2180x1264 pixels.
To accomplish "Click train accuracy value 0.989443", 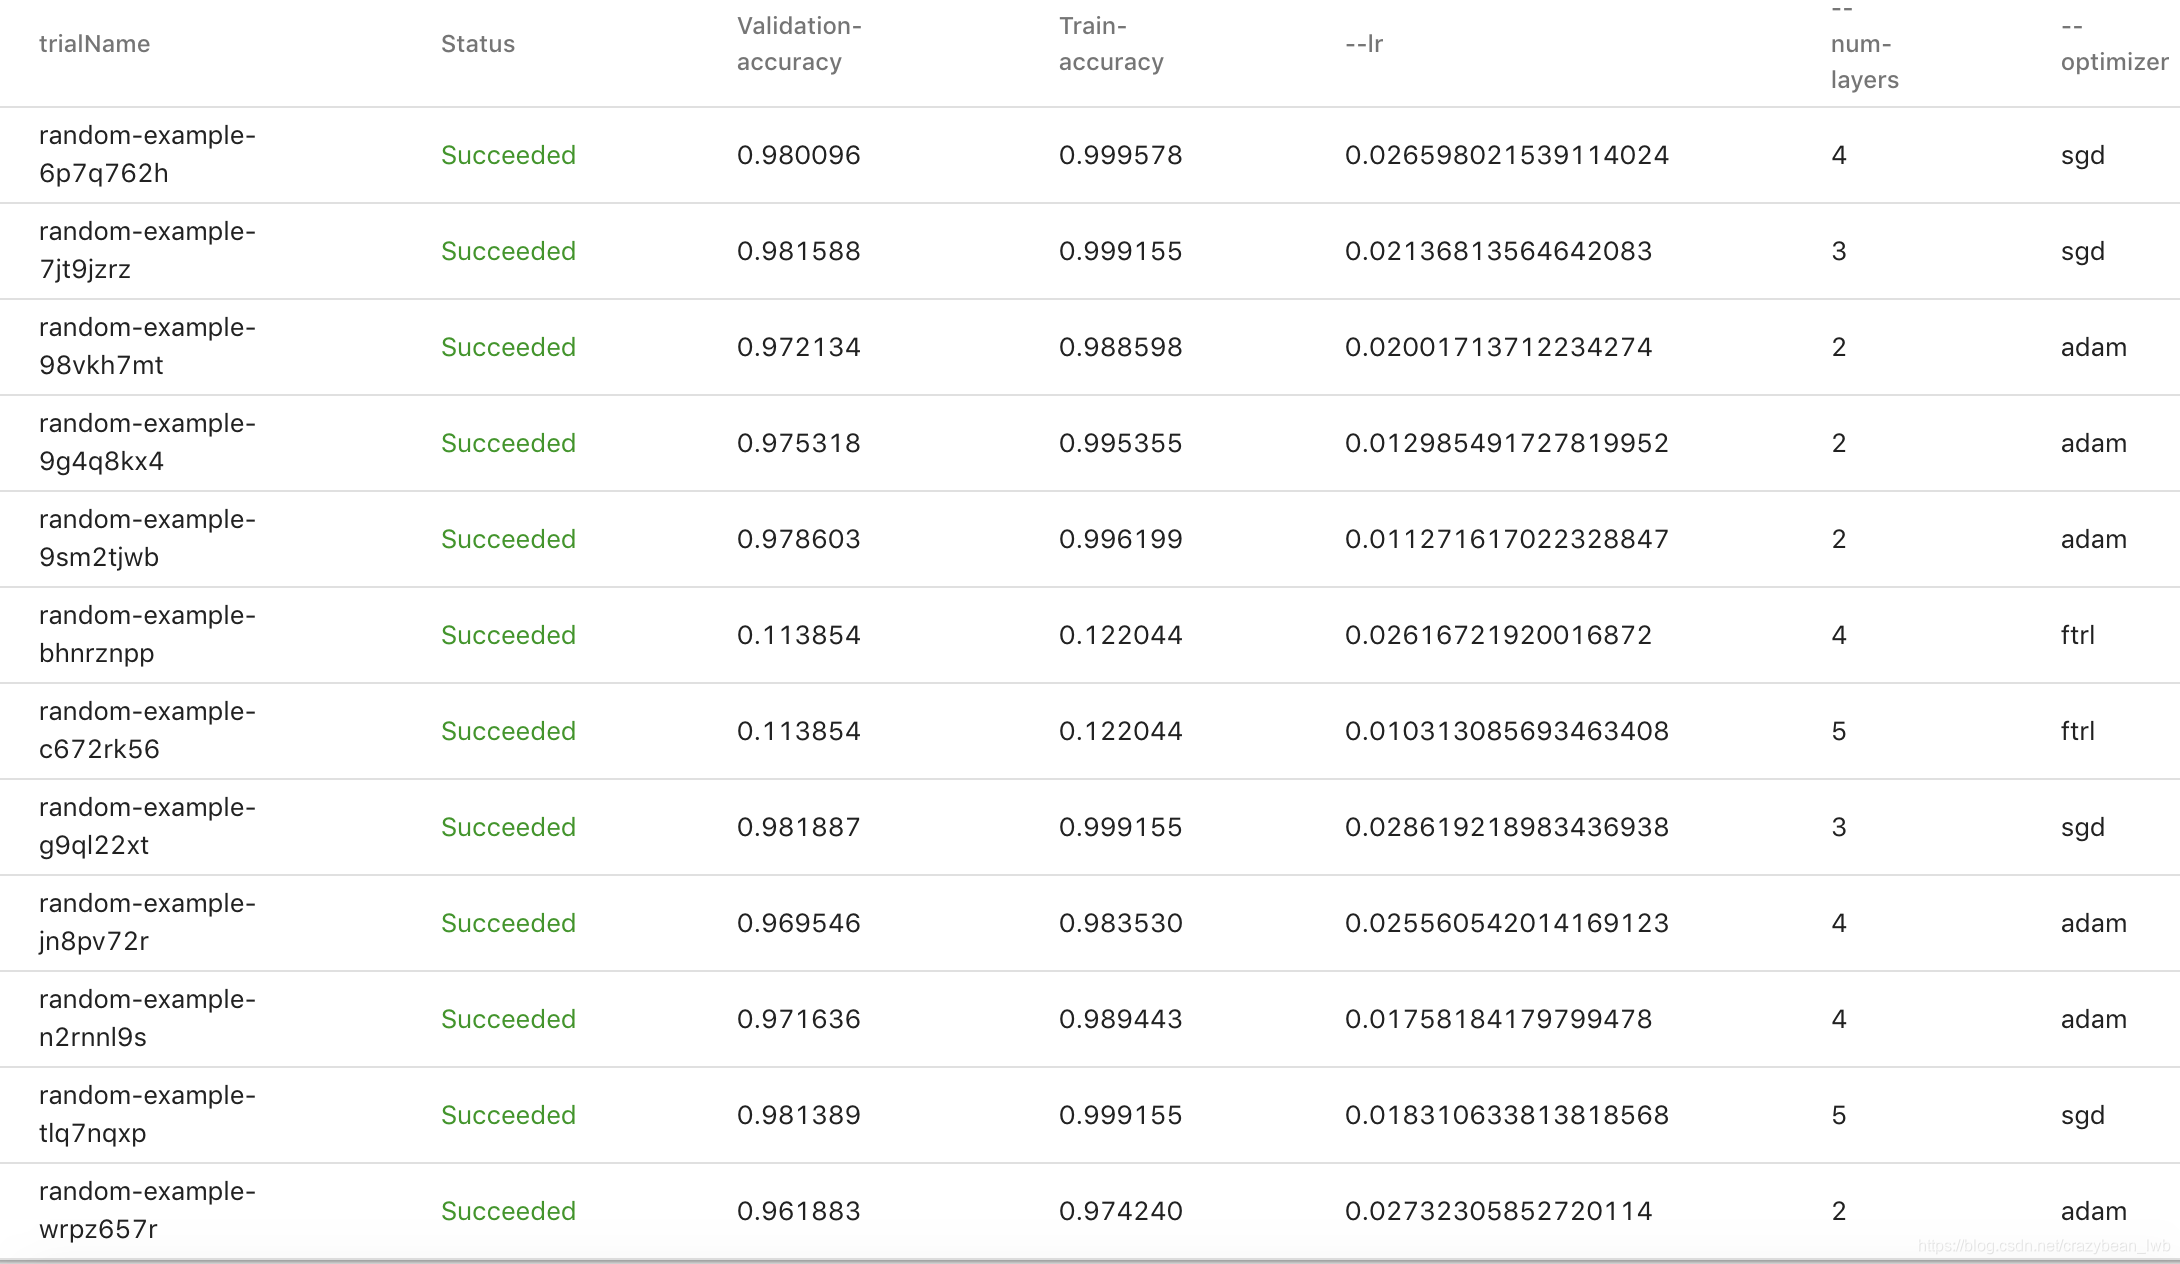I will 1121,1019.
